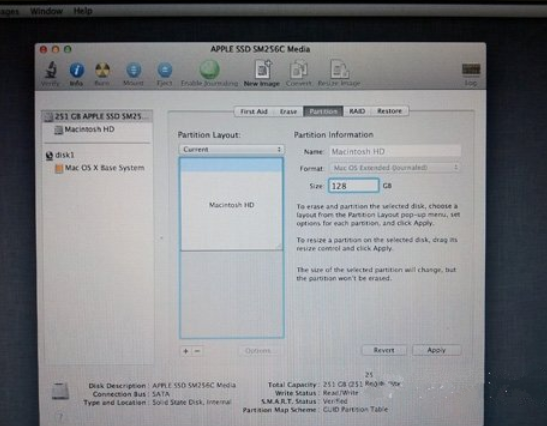Click the Revert button
Image resolution: width=547 pixels, height=426 pixels.
pyautogui.click(x=384, y=350)
